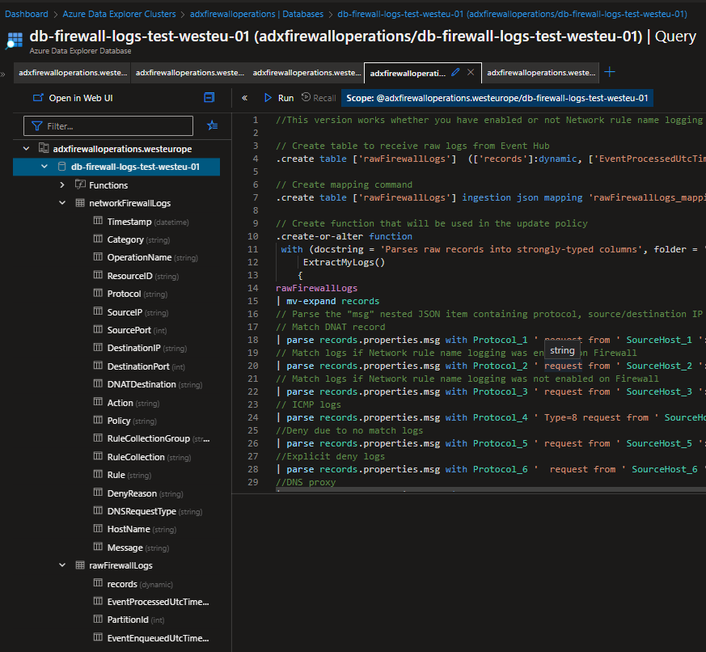Collapse the rawFirewallLogs table node
Image resolution: width=706 pixels, height=652 pixels.
(62, 565)
